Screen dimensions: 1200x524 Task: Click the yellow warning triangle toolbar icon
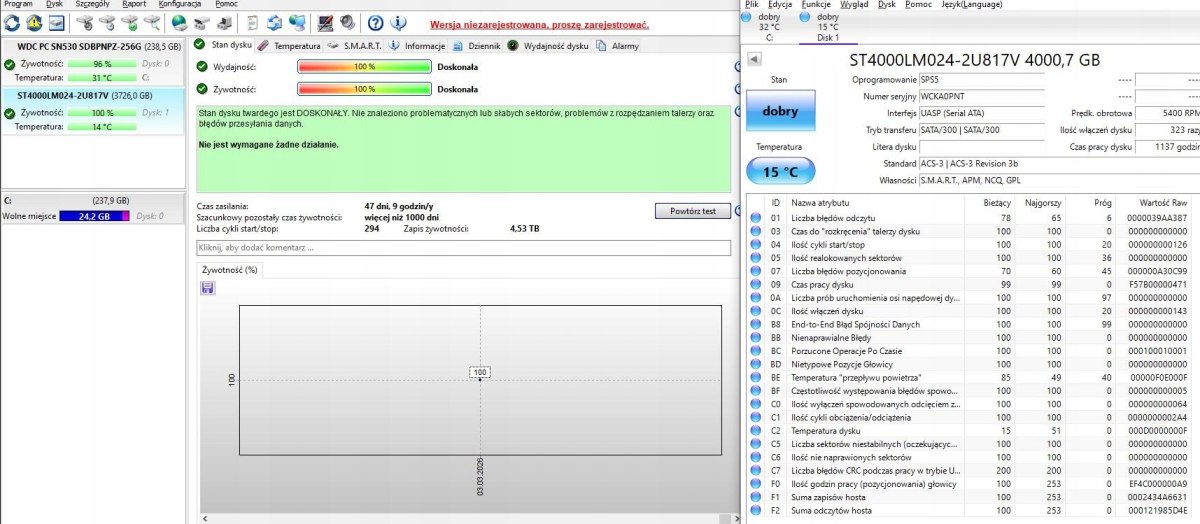tap(33, 22)
